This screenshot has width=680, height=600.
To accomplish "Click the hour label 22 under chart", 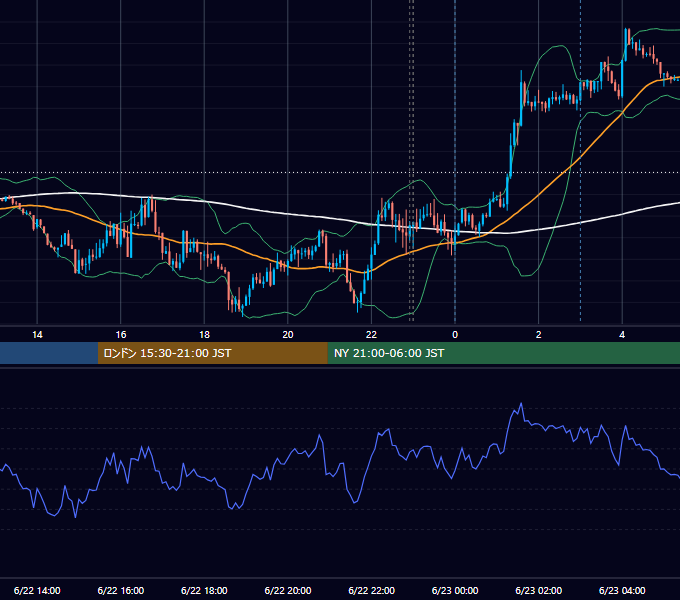I will coord(372,335).
